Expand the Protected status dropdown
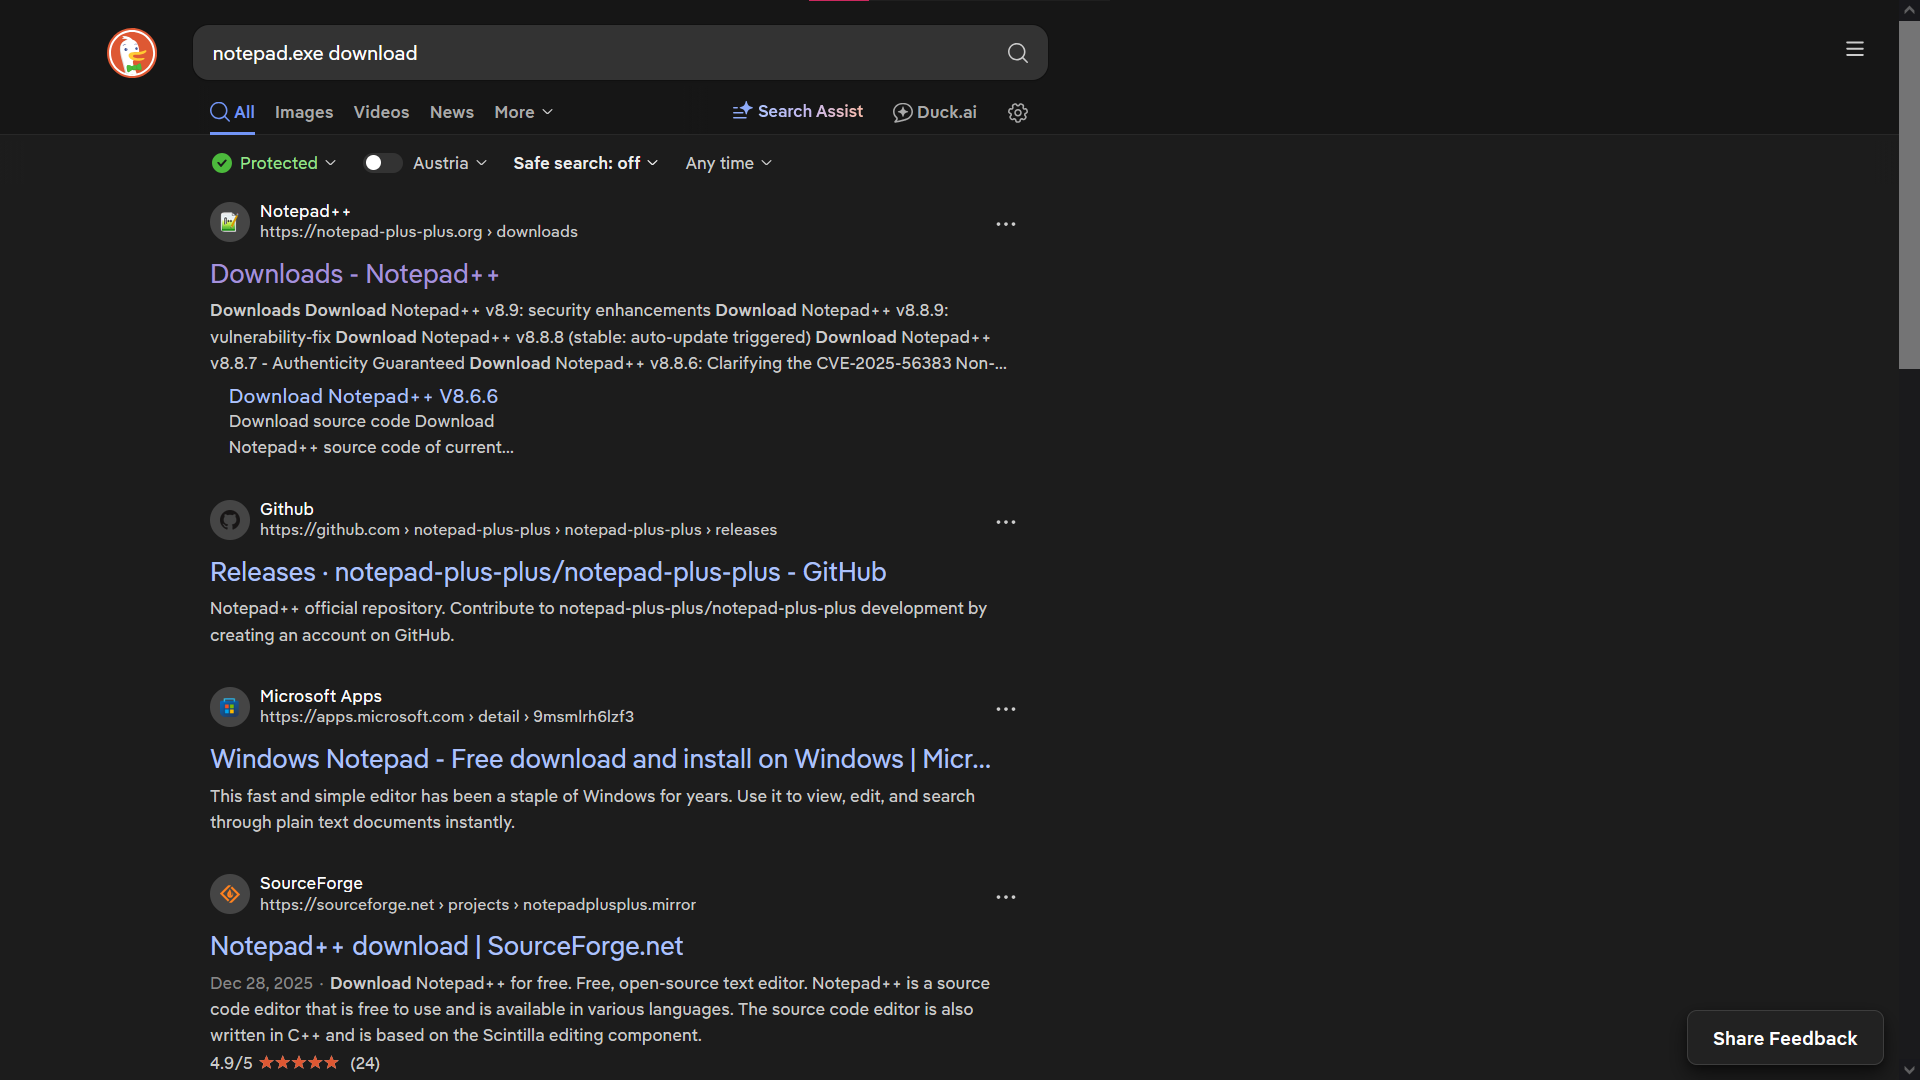This screenshot has width=1920, height=1080. [x=275, y=163]
